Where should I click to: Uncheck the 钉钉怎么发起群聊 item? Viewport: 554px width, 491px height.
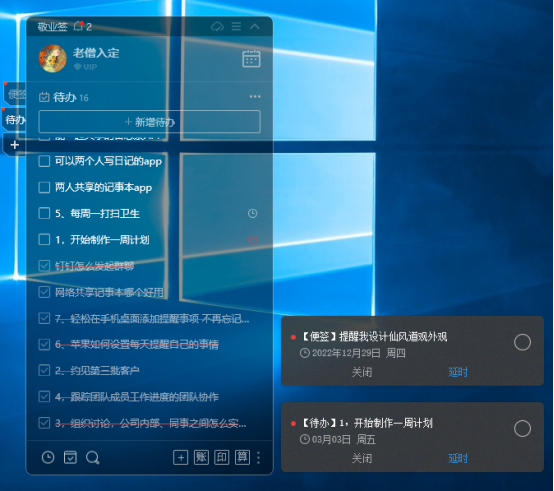pos(44,266)
